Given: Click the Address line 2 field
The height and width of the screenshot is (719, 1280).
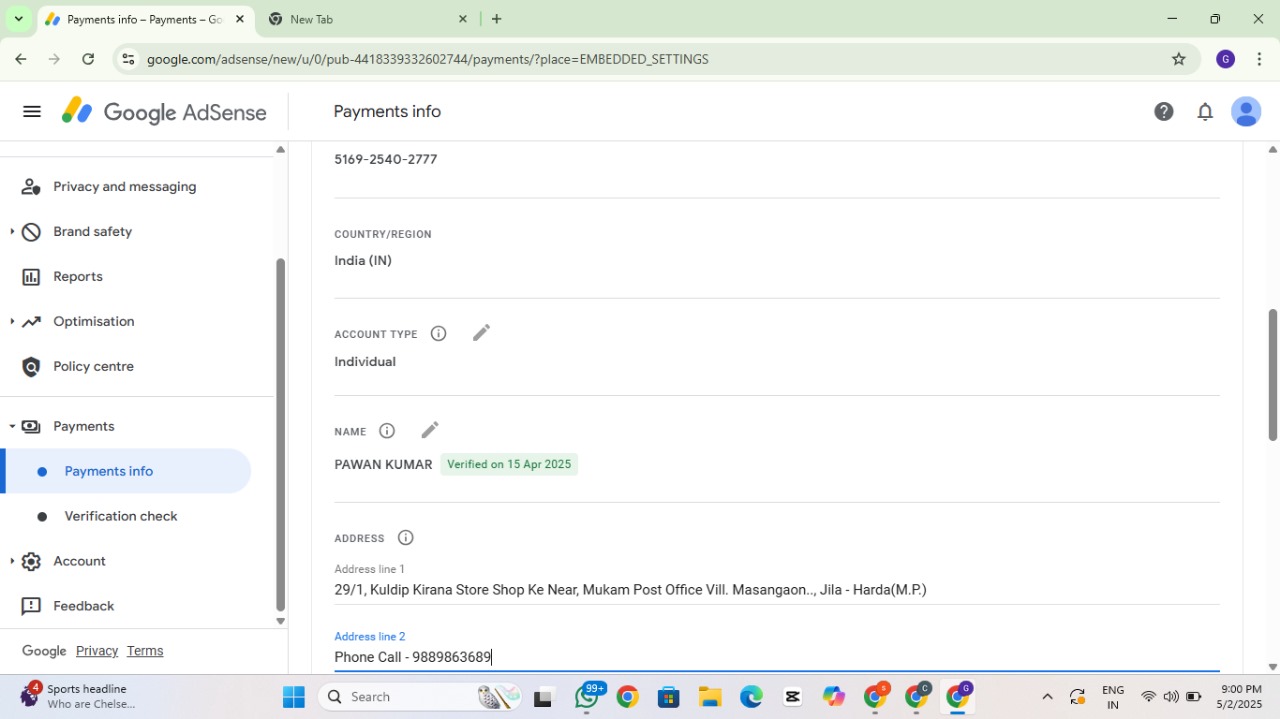Looking at the screenshot, I should [777, 657].
